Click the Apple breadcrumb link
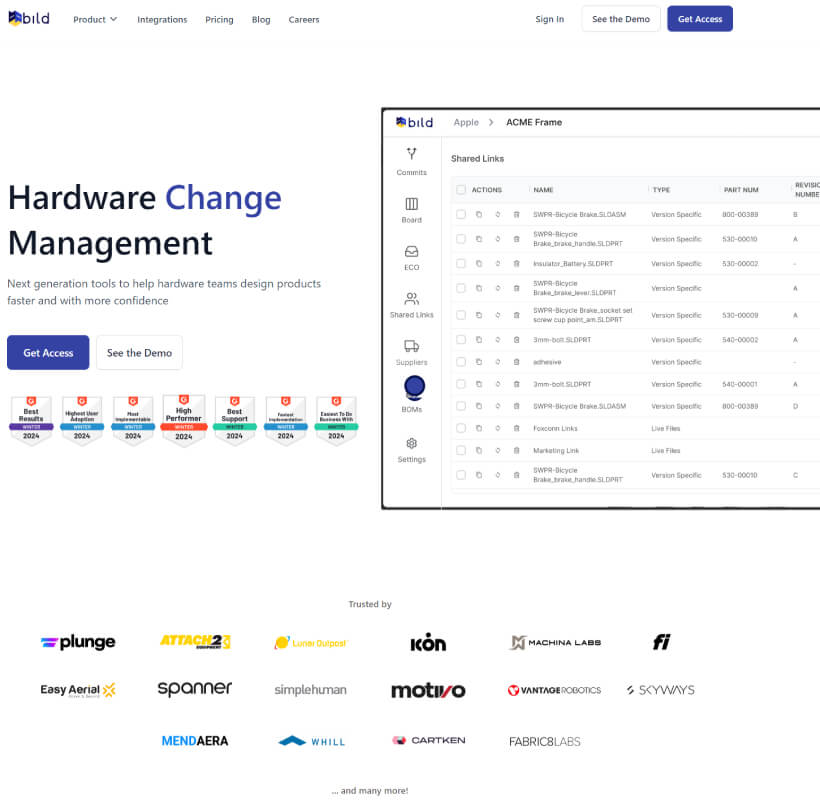This screenshot has height=800, width=820. coord(466,122)
